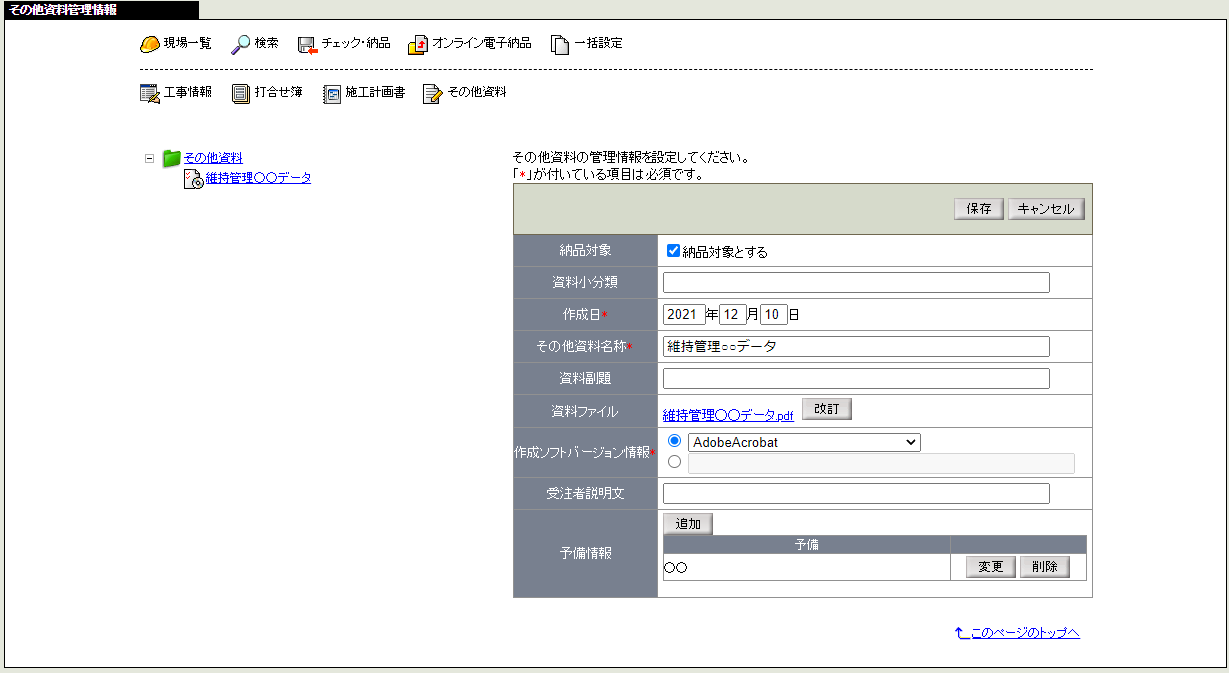This screenshot has height=673, width=1229.
Task: Click the magnifier icon for 検索
Action: 240,44
